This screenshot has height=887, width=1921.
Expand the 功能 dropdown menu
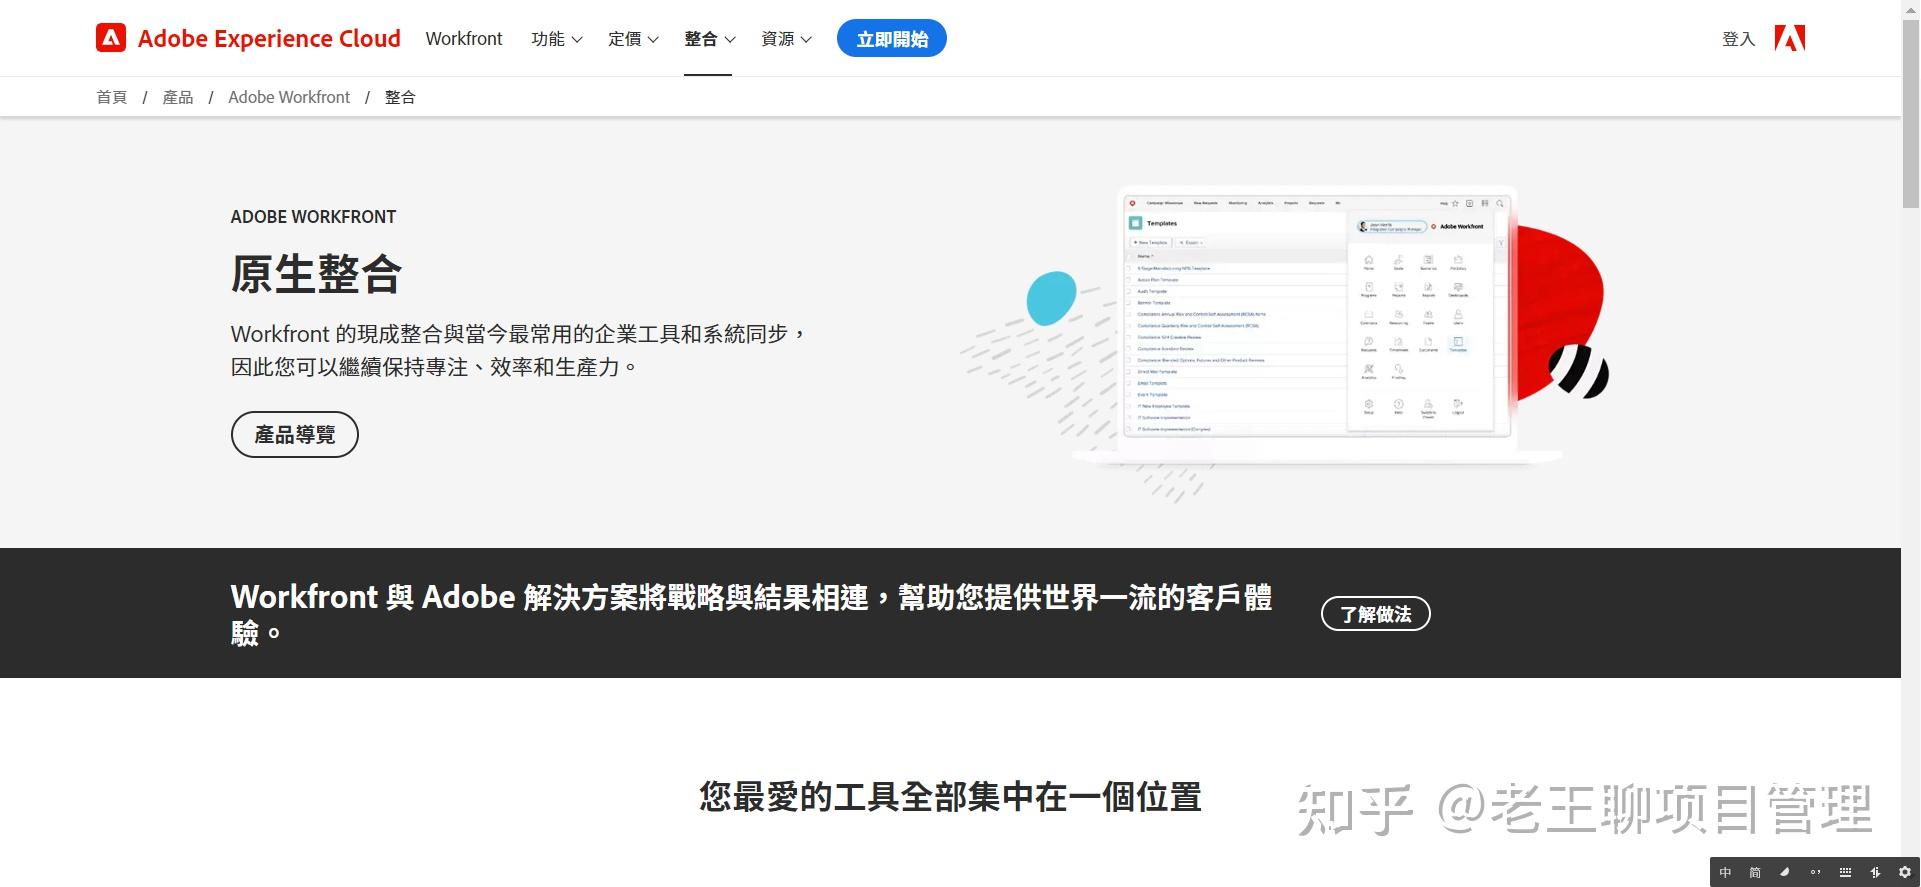pyautogui.click(x=557, y=39)
